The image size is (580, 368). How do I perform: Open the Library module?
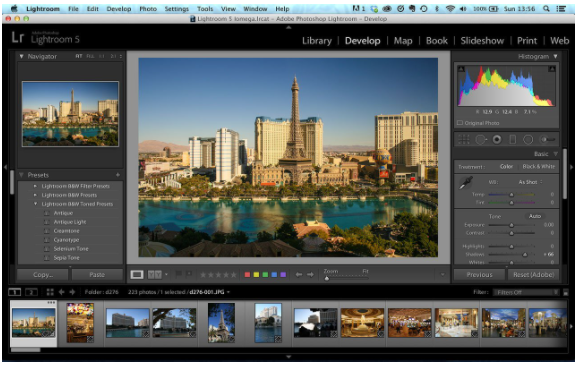tap(317, 41)
